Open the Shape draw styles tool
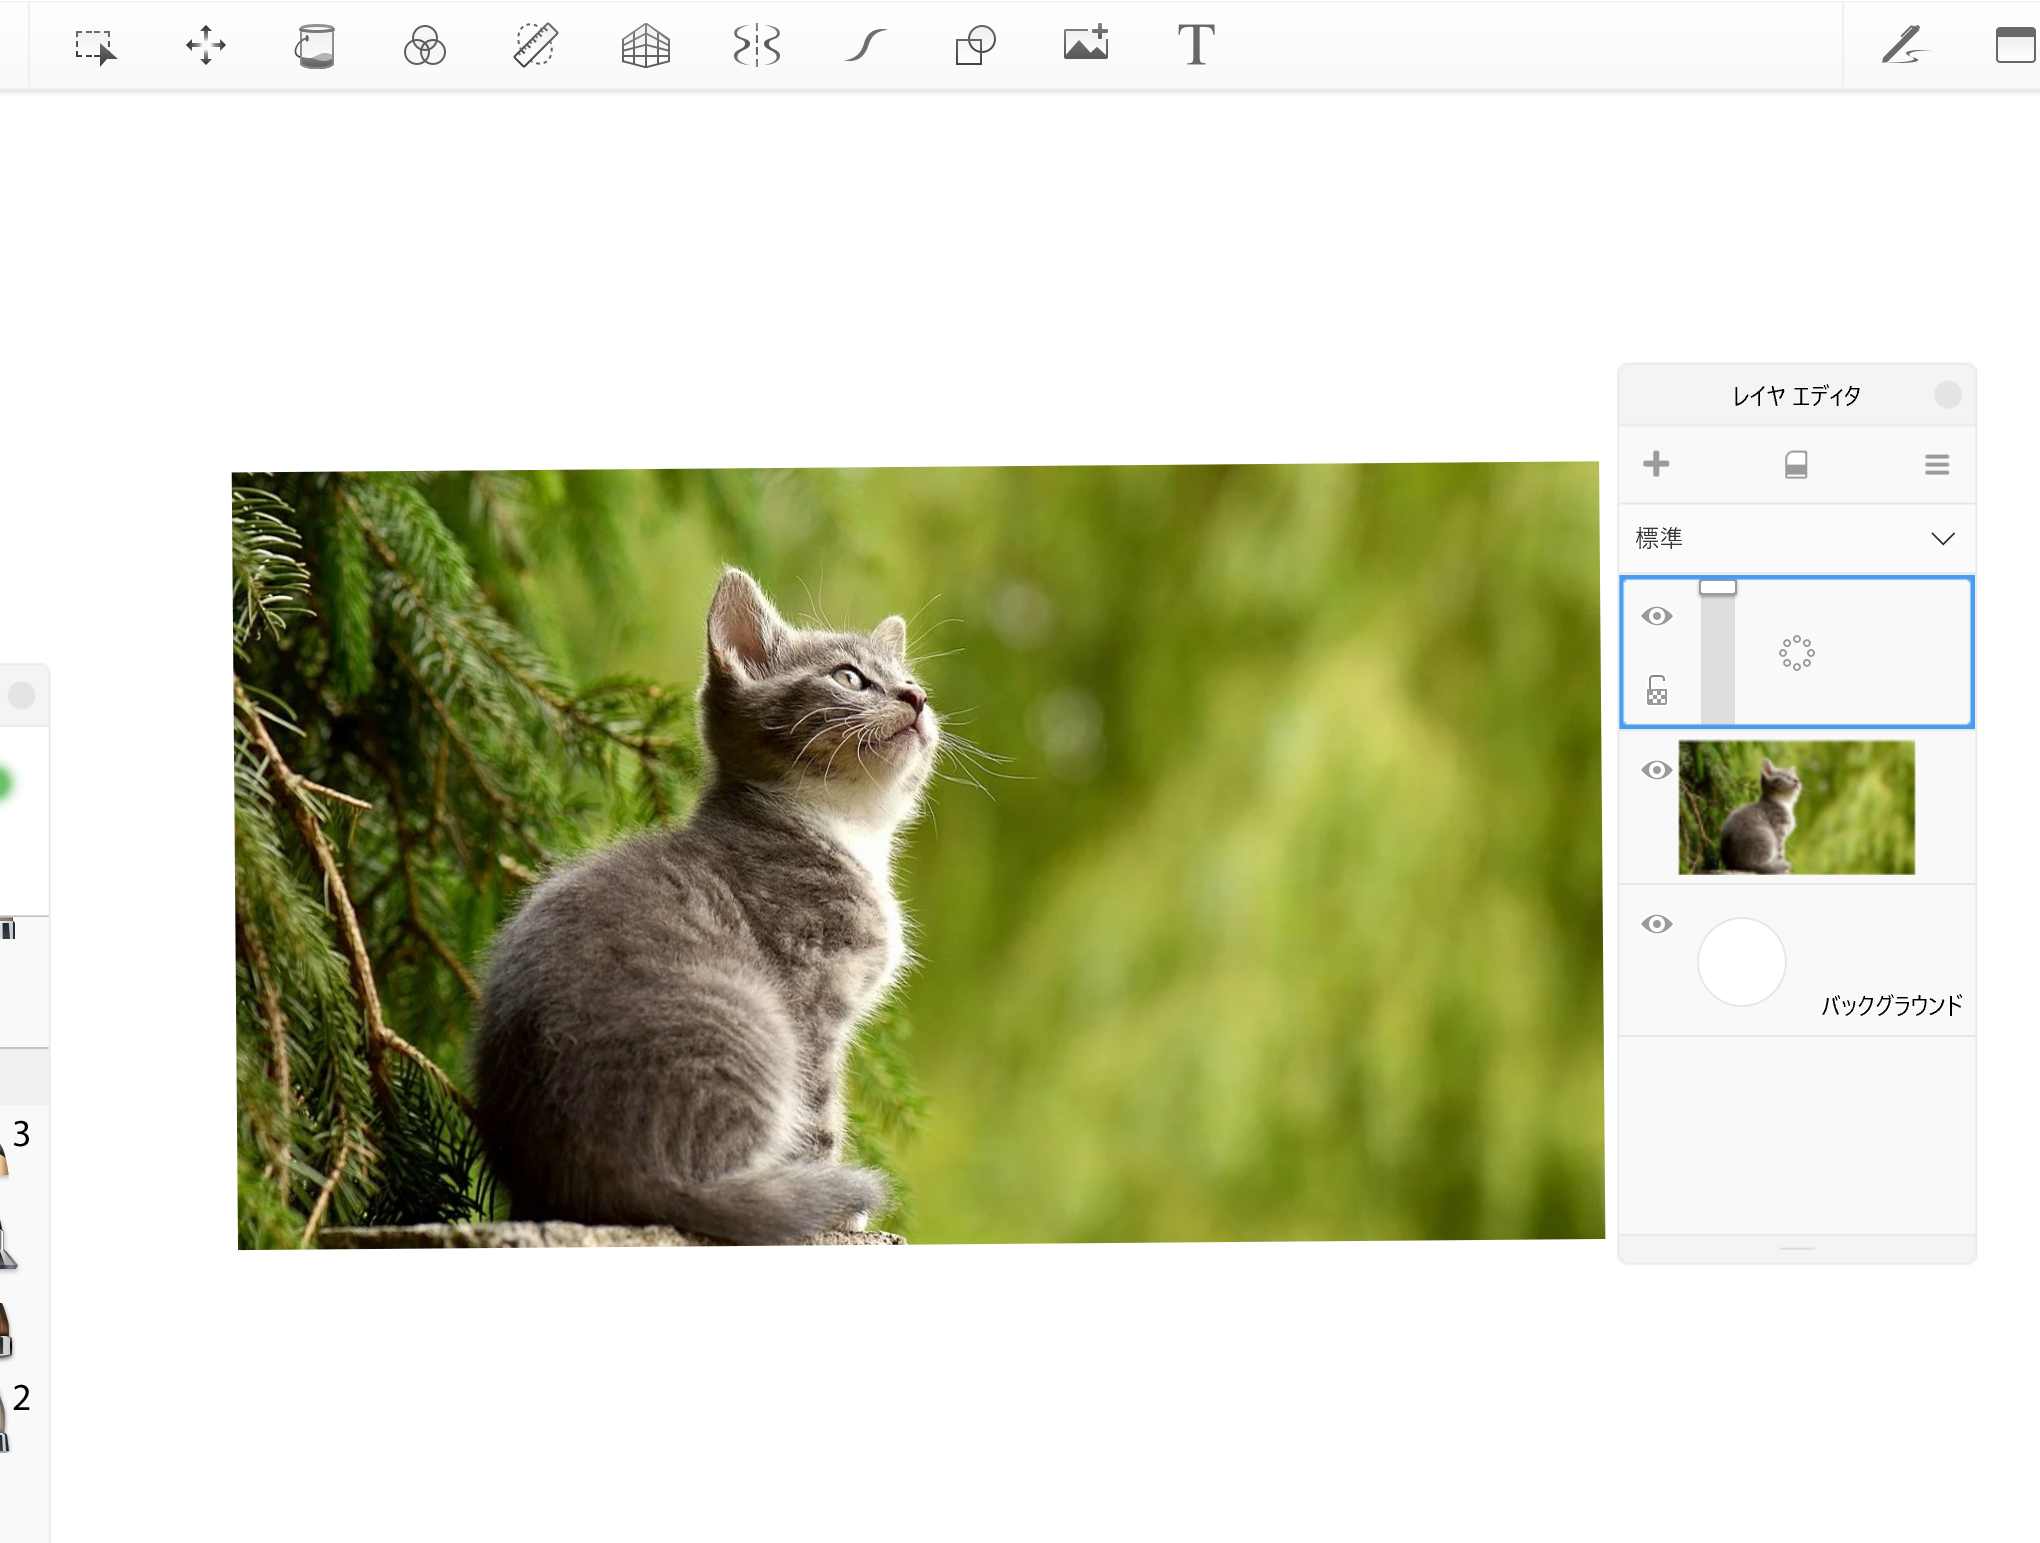Image resolution: width=2040 pixels, height=1543 pixels. [975, 46]
